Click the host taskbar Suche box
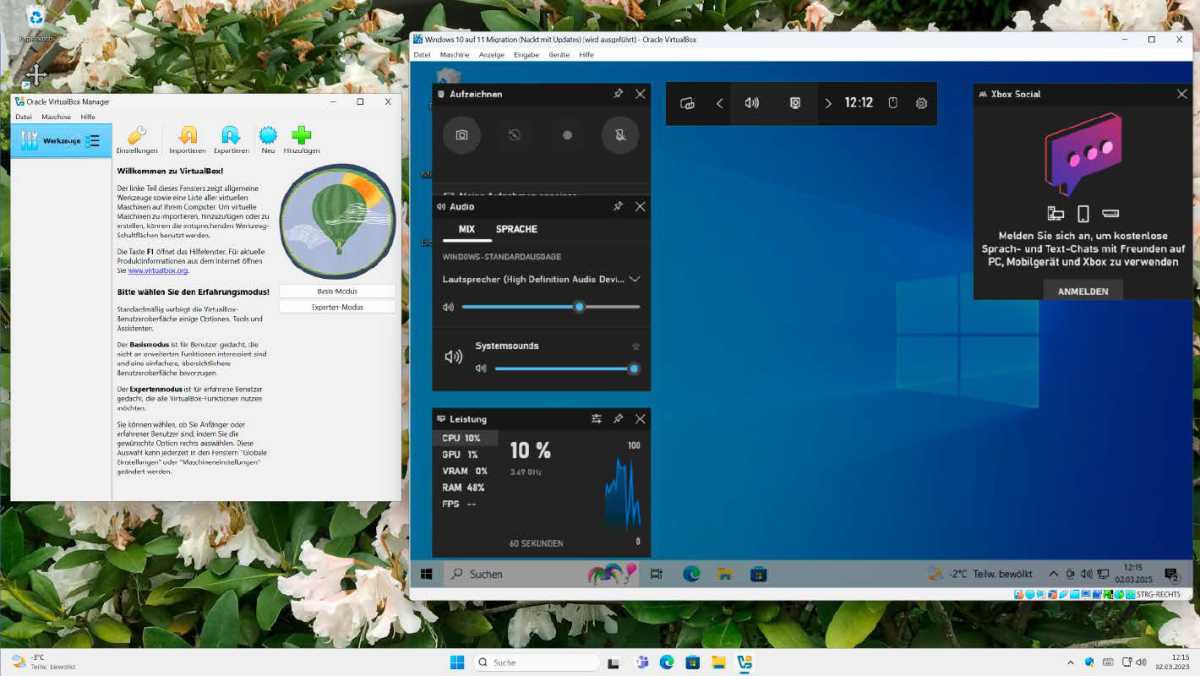Image resolution: width=1200 pixels, height=676 pixels. tap(537, 662)
